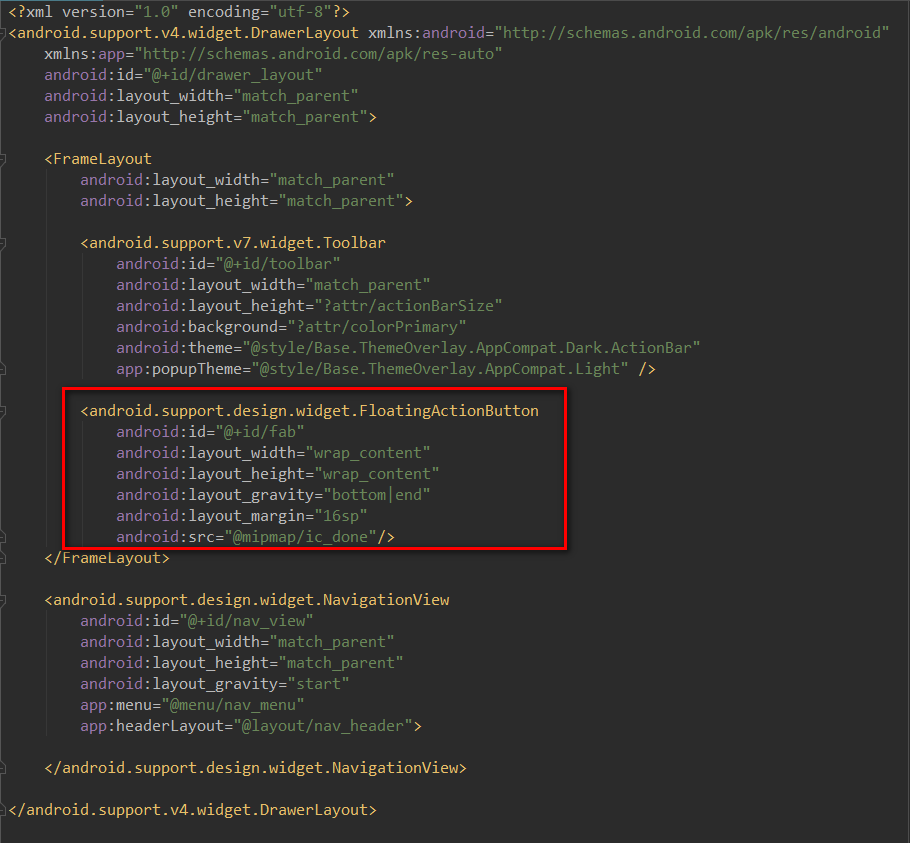Collapse the NavigationView opening tag fold marker
The width and height of the screenshot is (910, 843).
tap(3, 600)
